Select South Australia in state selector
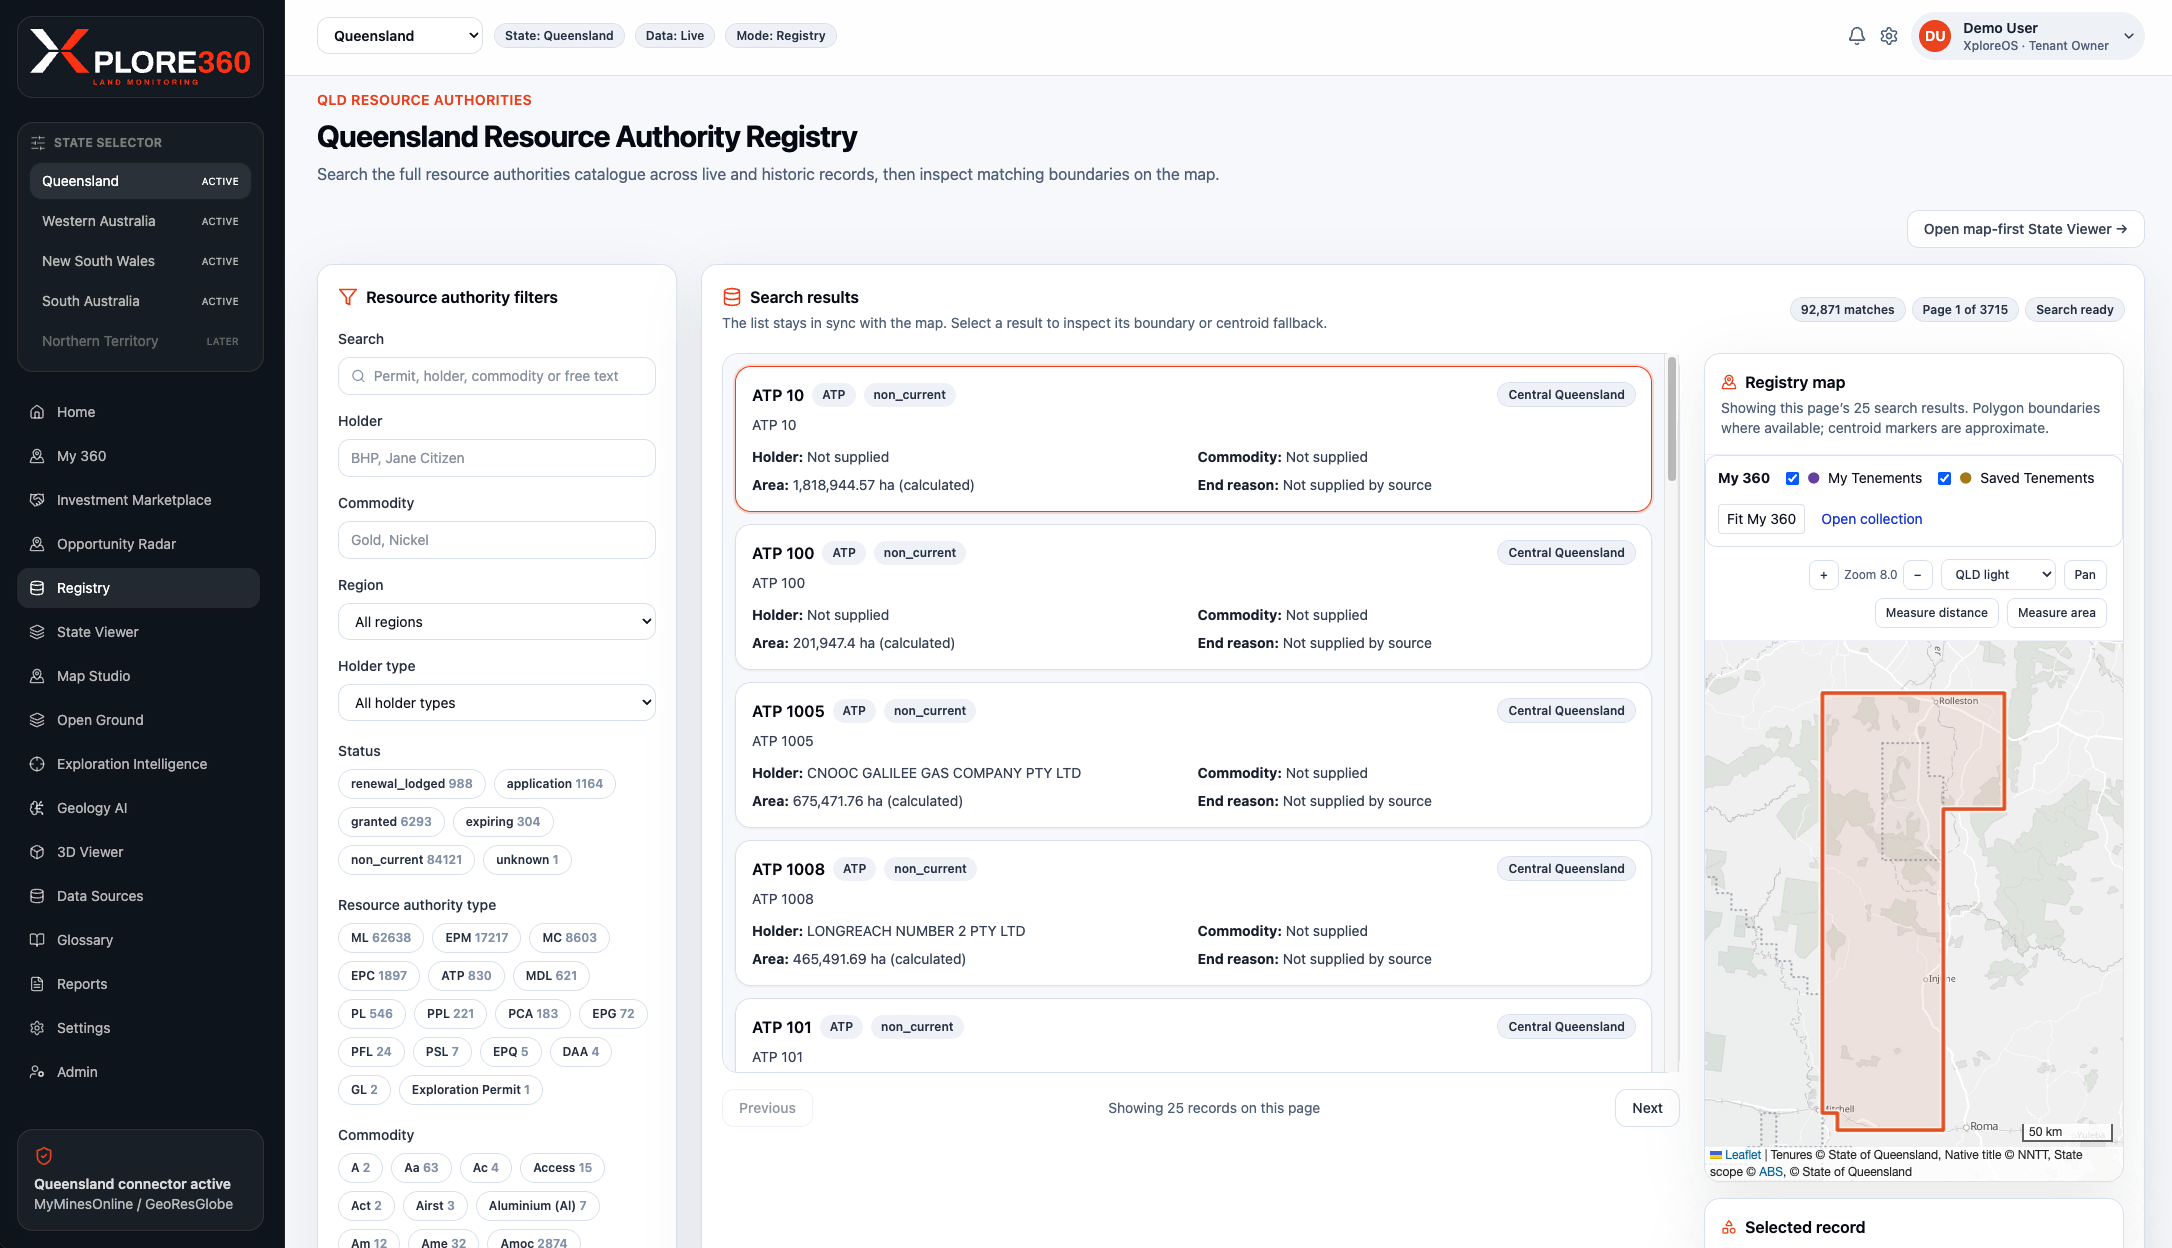The width and height of the screenshot is (2172, 1248). 140,301
